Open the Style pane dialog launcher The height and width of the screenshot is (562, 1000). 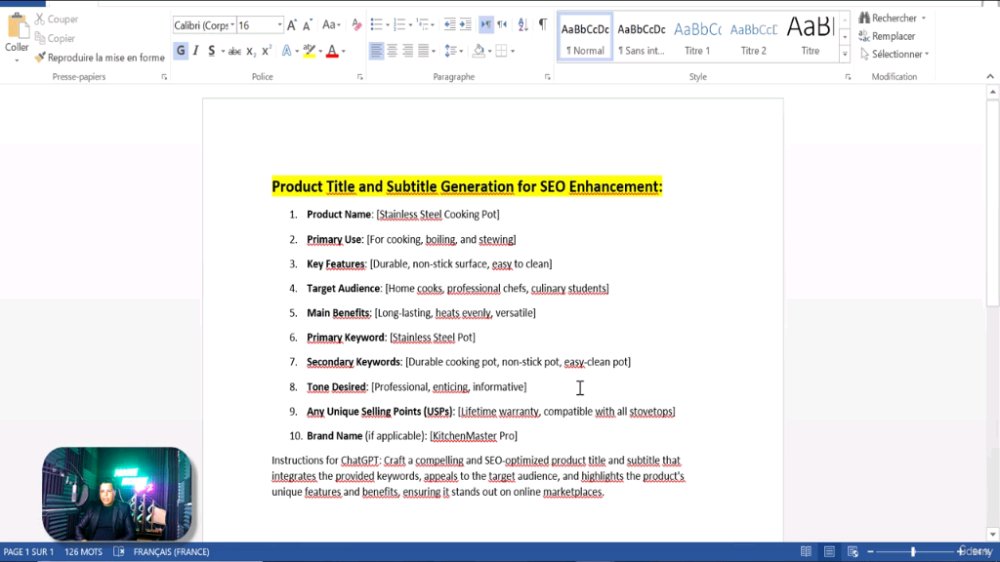click(848, 77)
